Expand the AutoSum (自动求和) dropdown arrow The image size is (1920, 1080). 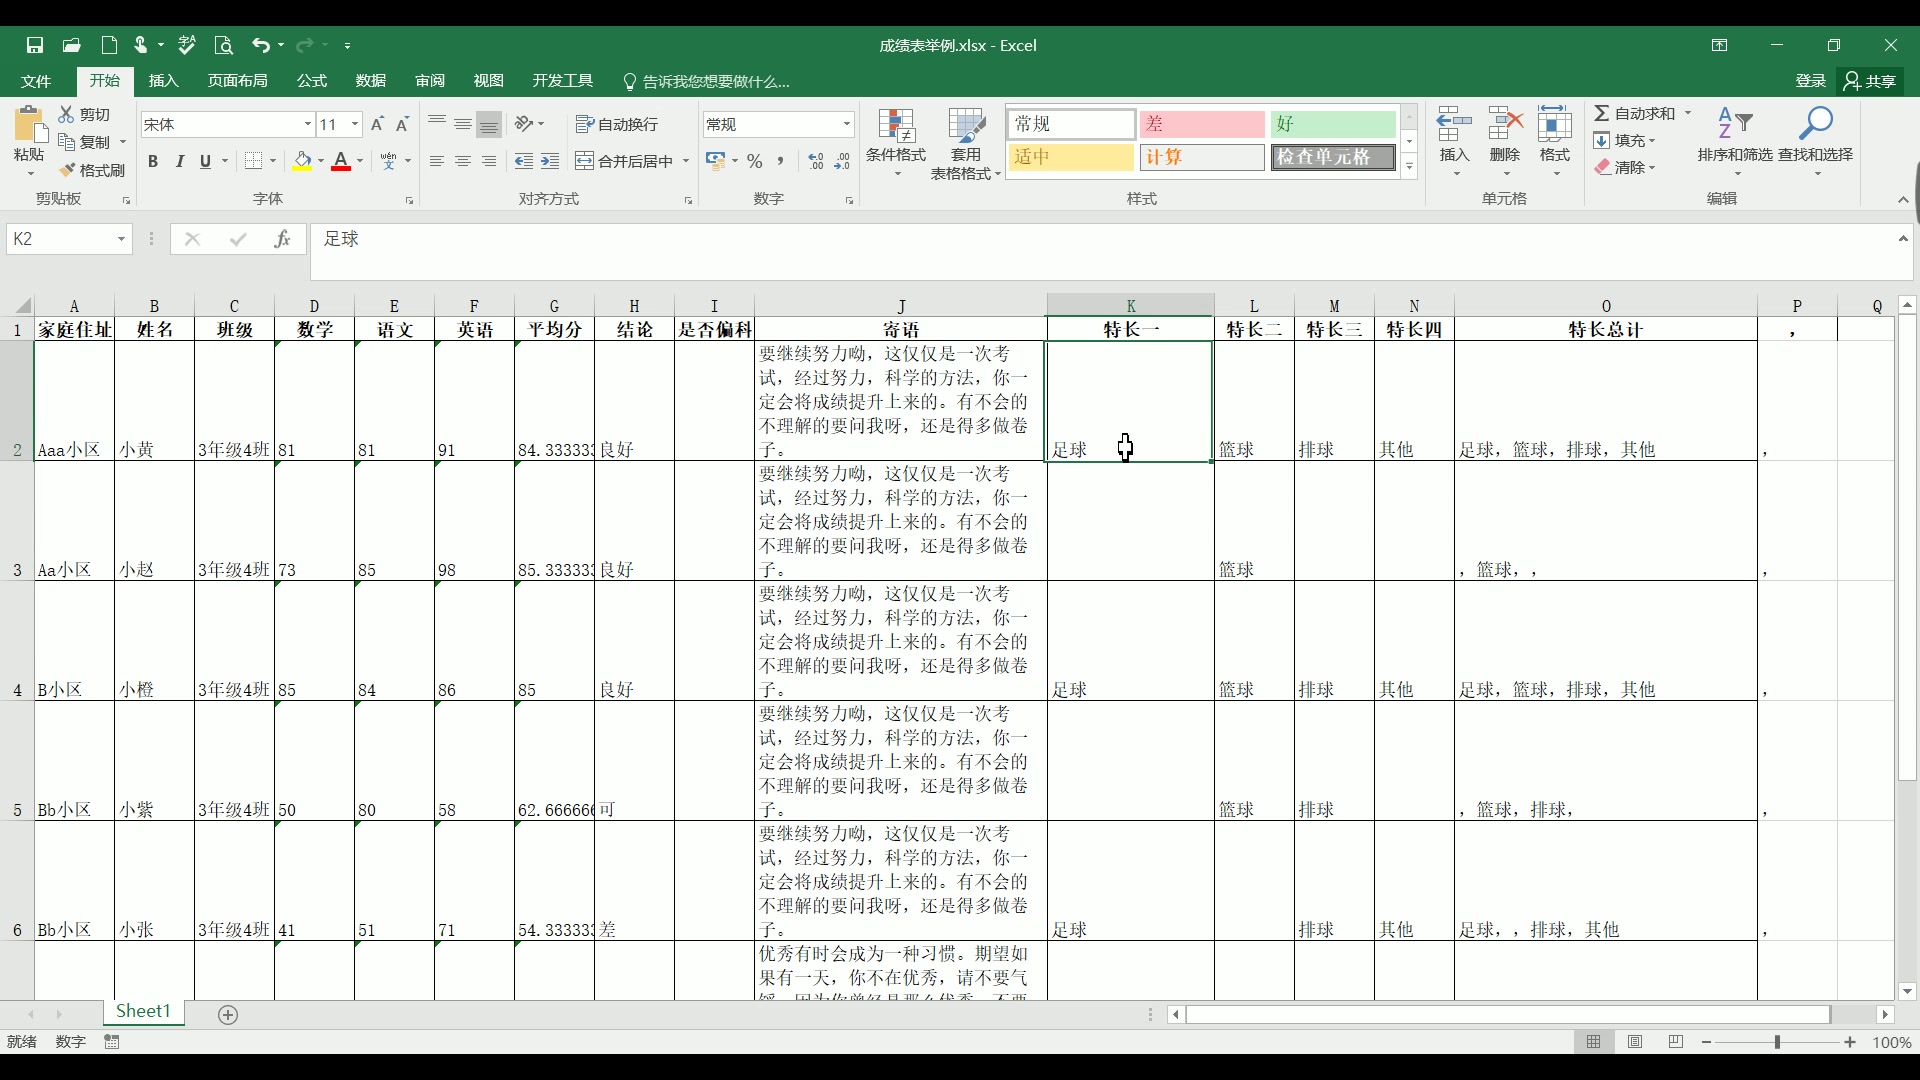(1688, 113)
